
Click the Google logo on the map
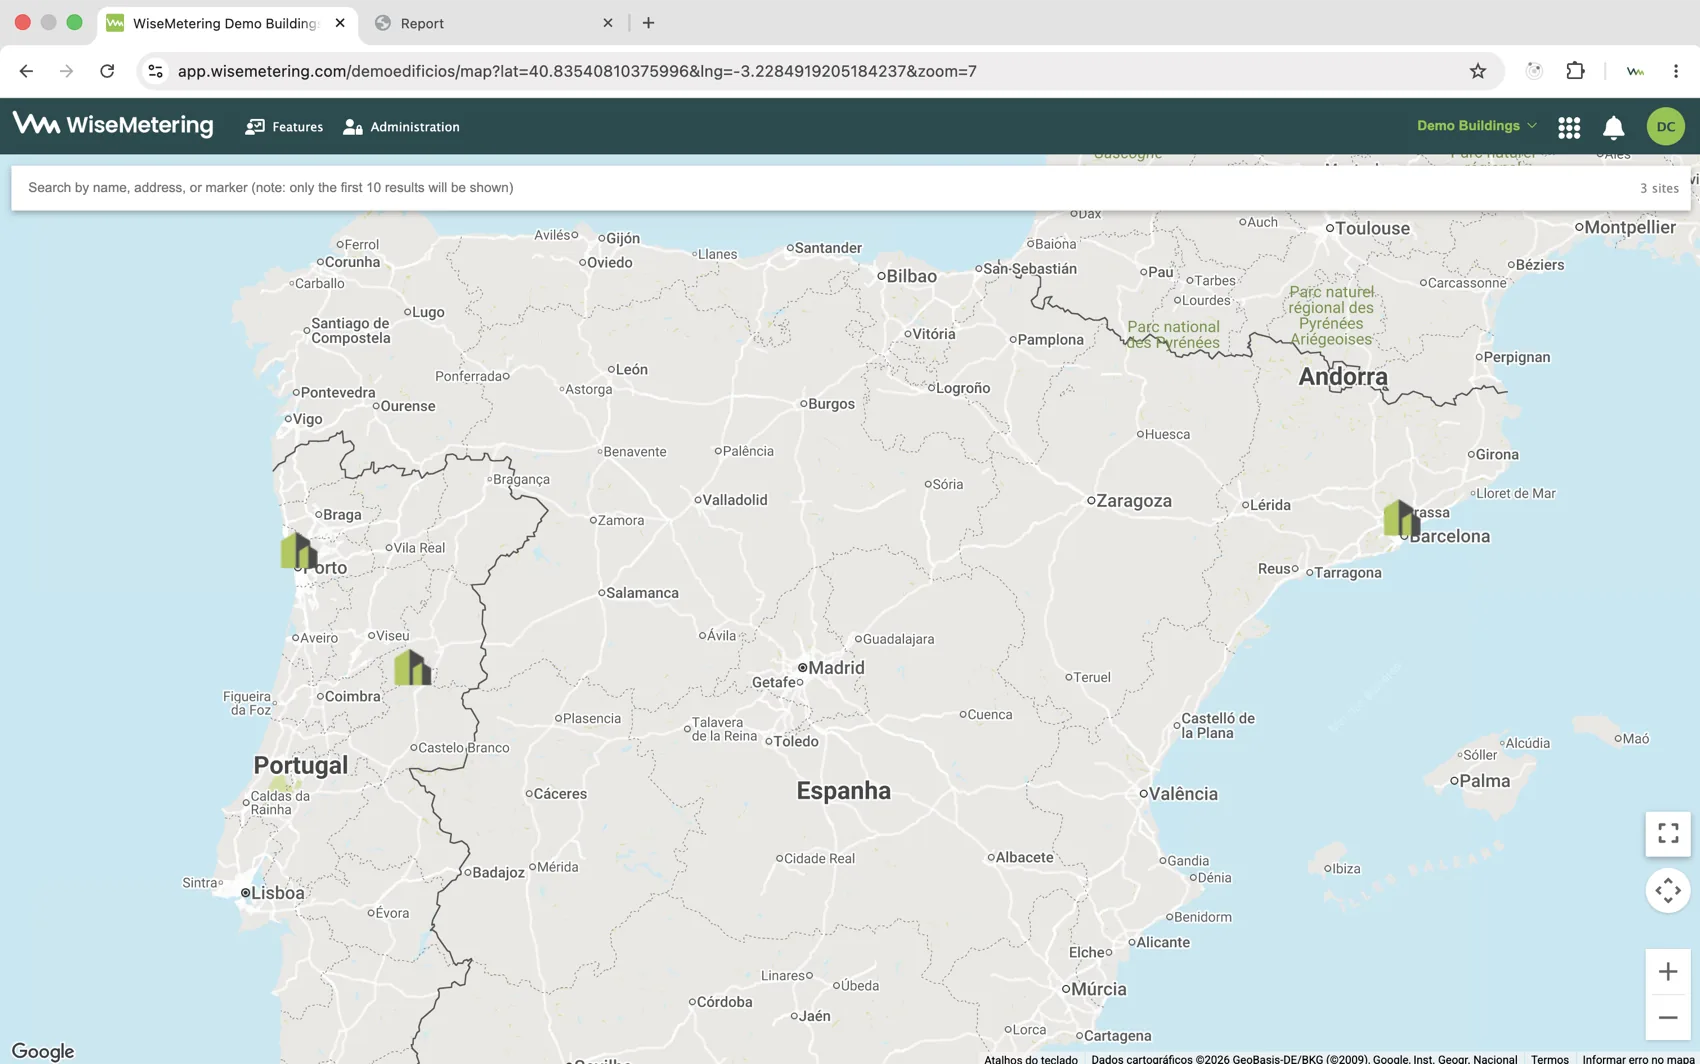(43, 1051)
